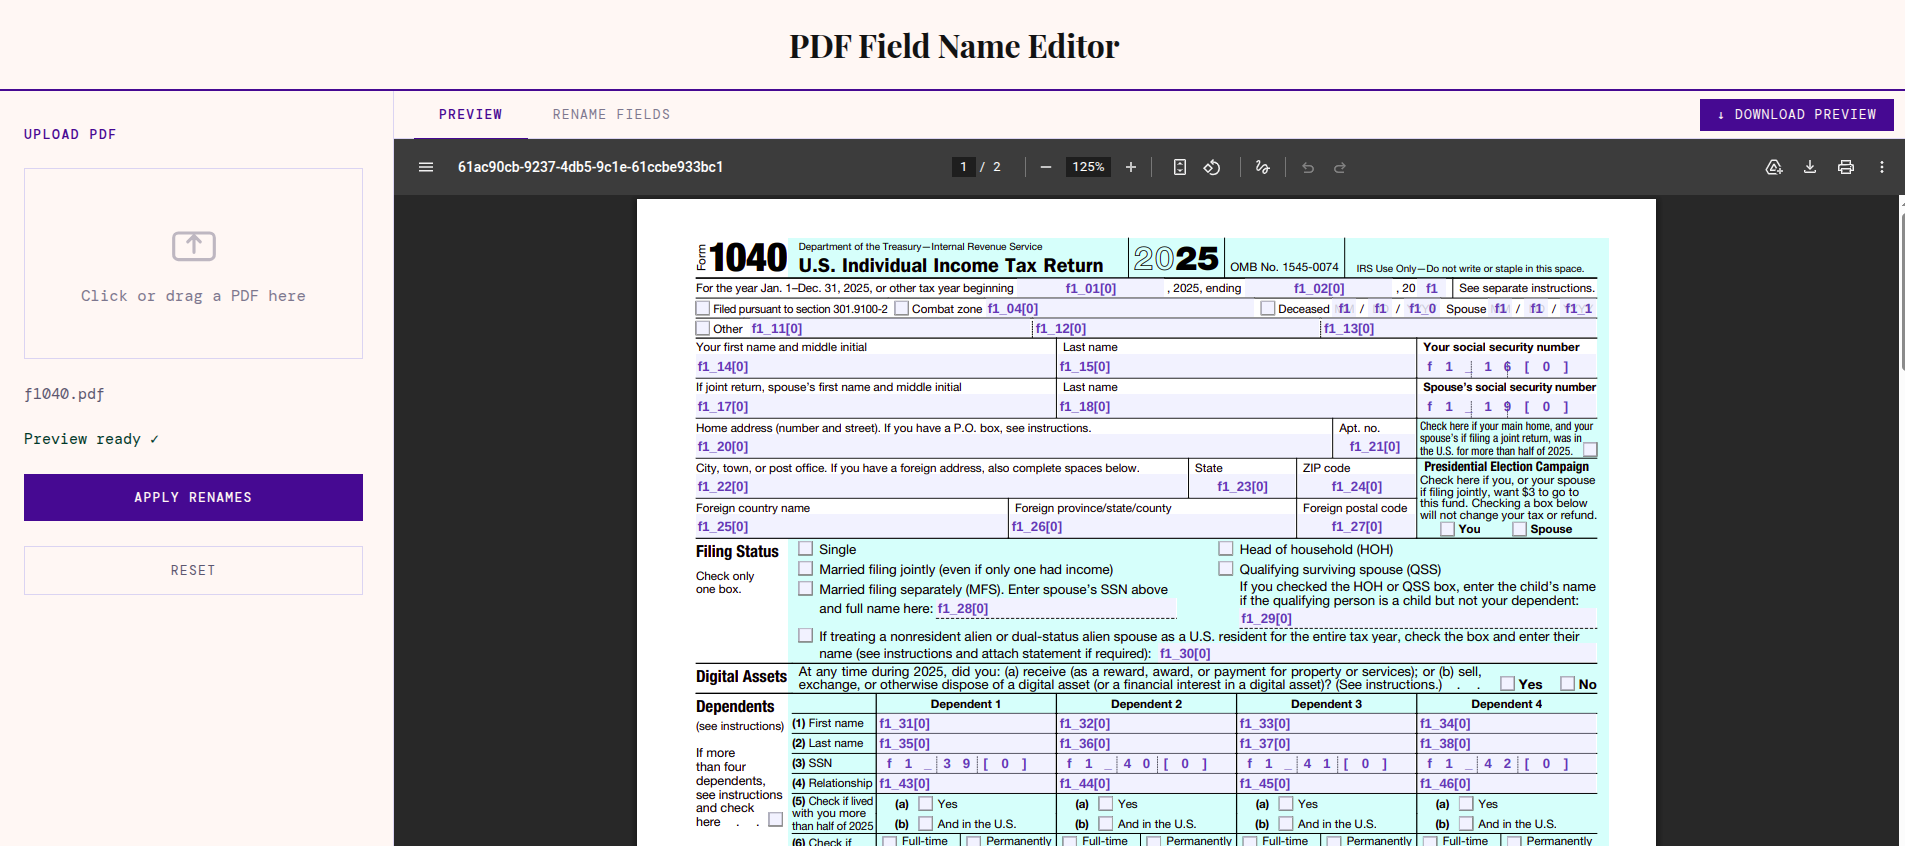Screen dimensions: 1905x846
Task: Click spouse first name field f1_17[0]
Action: 875,407
